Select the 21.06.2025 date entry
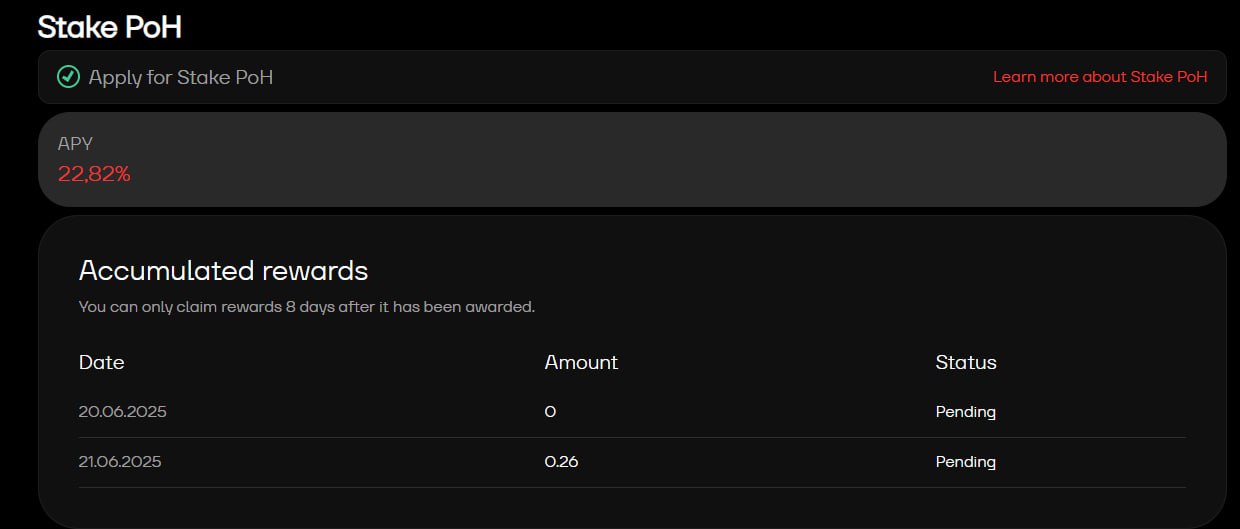The image size is (1240, 529). (x=120, y=462)
